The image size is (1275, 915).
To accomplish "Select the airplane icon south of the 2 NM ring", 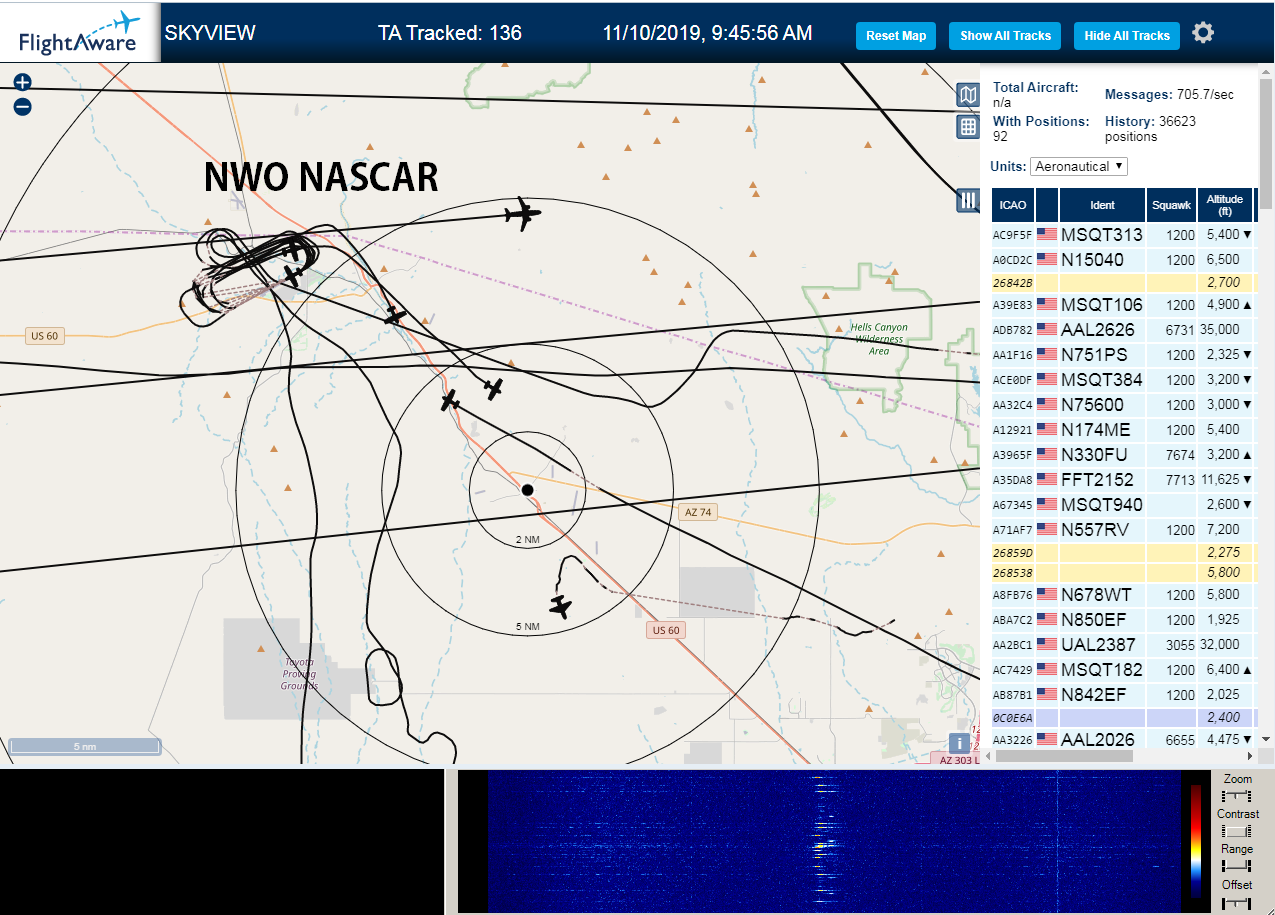I will tap(561, 606).
